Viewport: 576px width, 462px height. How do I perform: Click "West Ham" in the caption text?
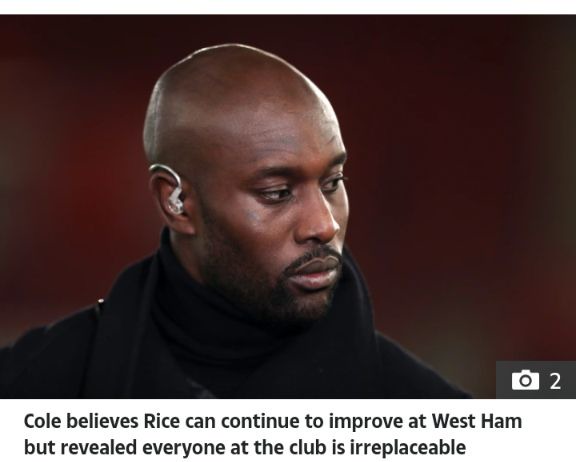[476, 421]
